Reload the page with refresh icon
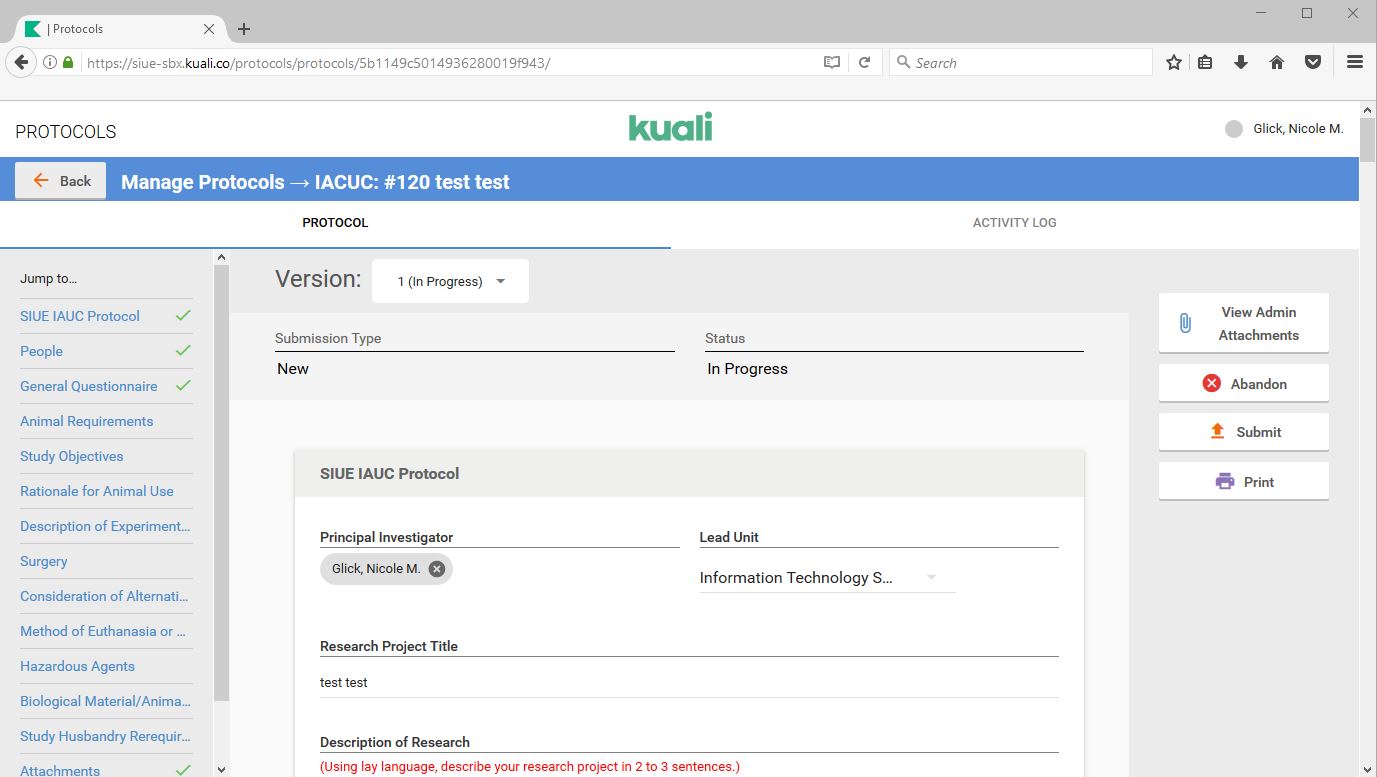1377x777 pixels. (x=864, y=62)
